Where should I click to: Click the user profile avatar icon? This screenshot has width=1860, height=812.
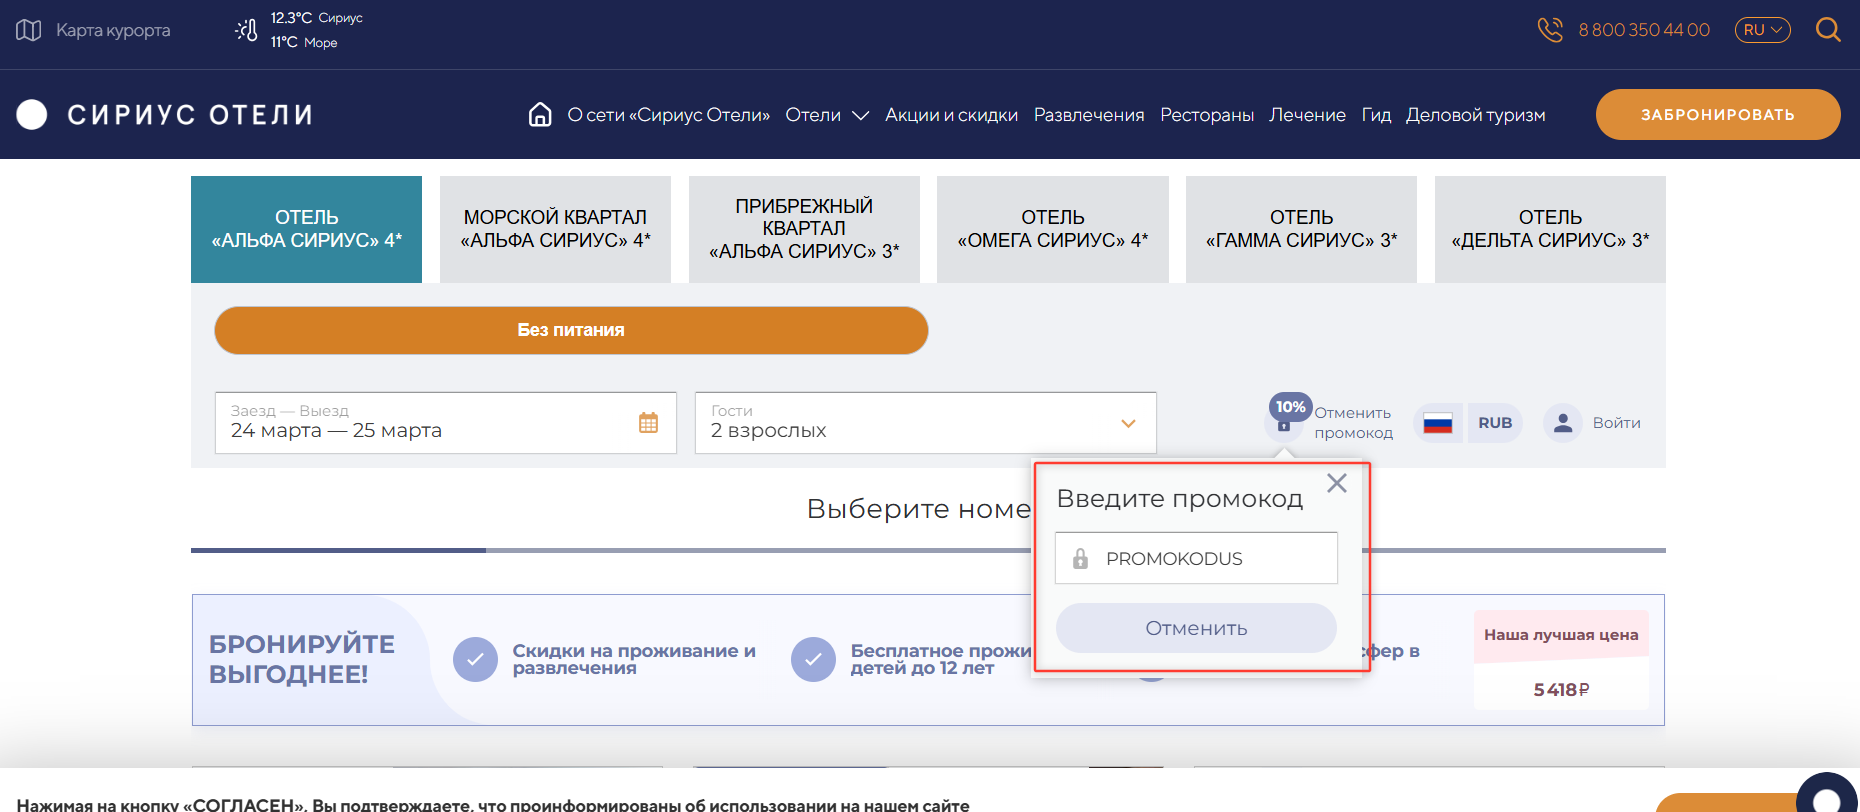click(x=1562, y=423)
